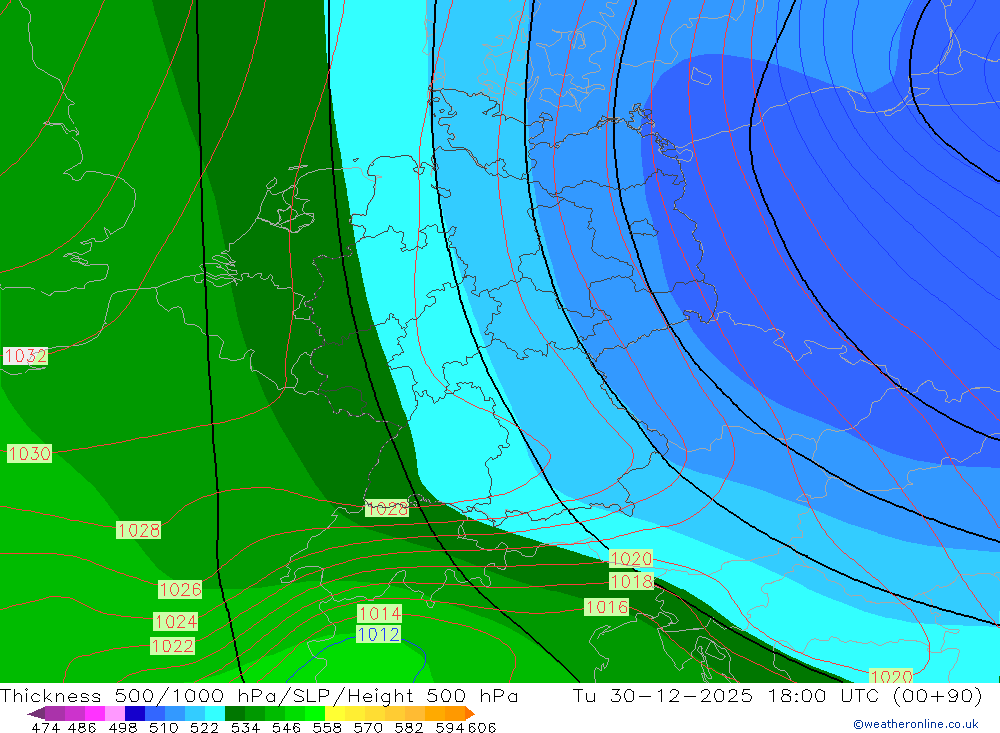
Task: Pick the bright yellow legend swatch
Action: click(335, 713)
